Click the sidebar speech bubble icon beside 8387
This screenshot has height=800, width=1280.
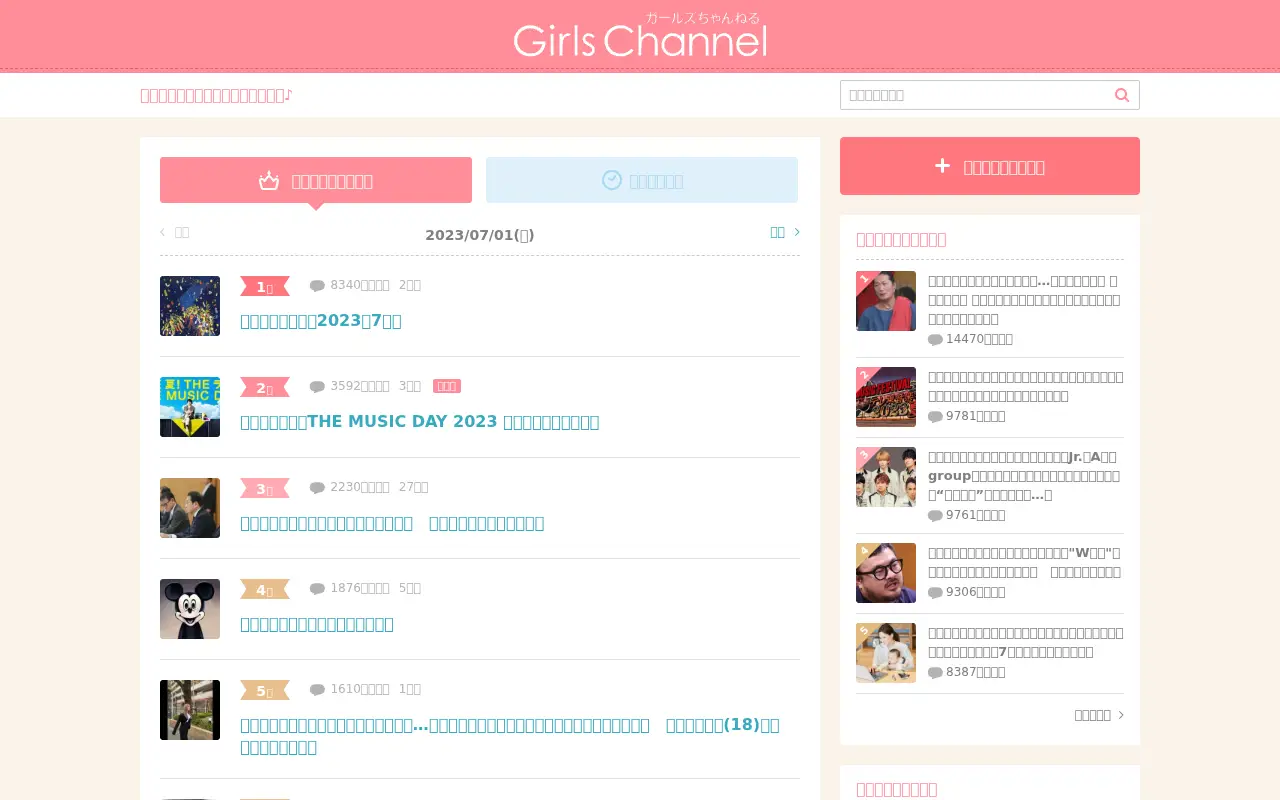pyautogui.click(x=935, y=673)
